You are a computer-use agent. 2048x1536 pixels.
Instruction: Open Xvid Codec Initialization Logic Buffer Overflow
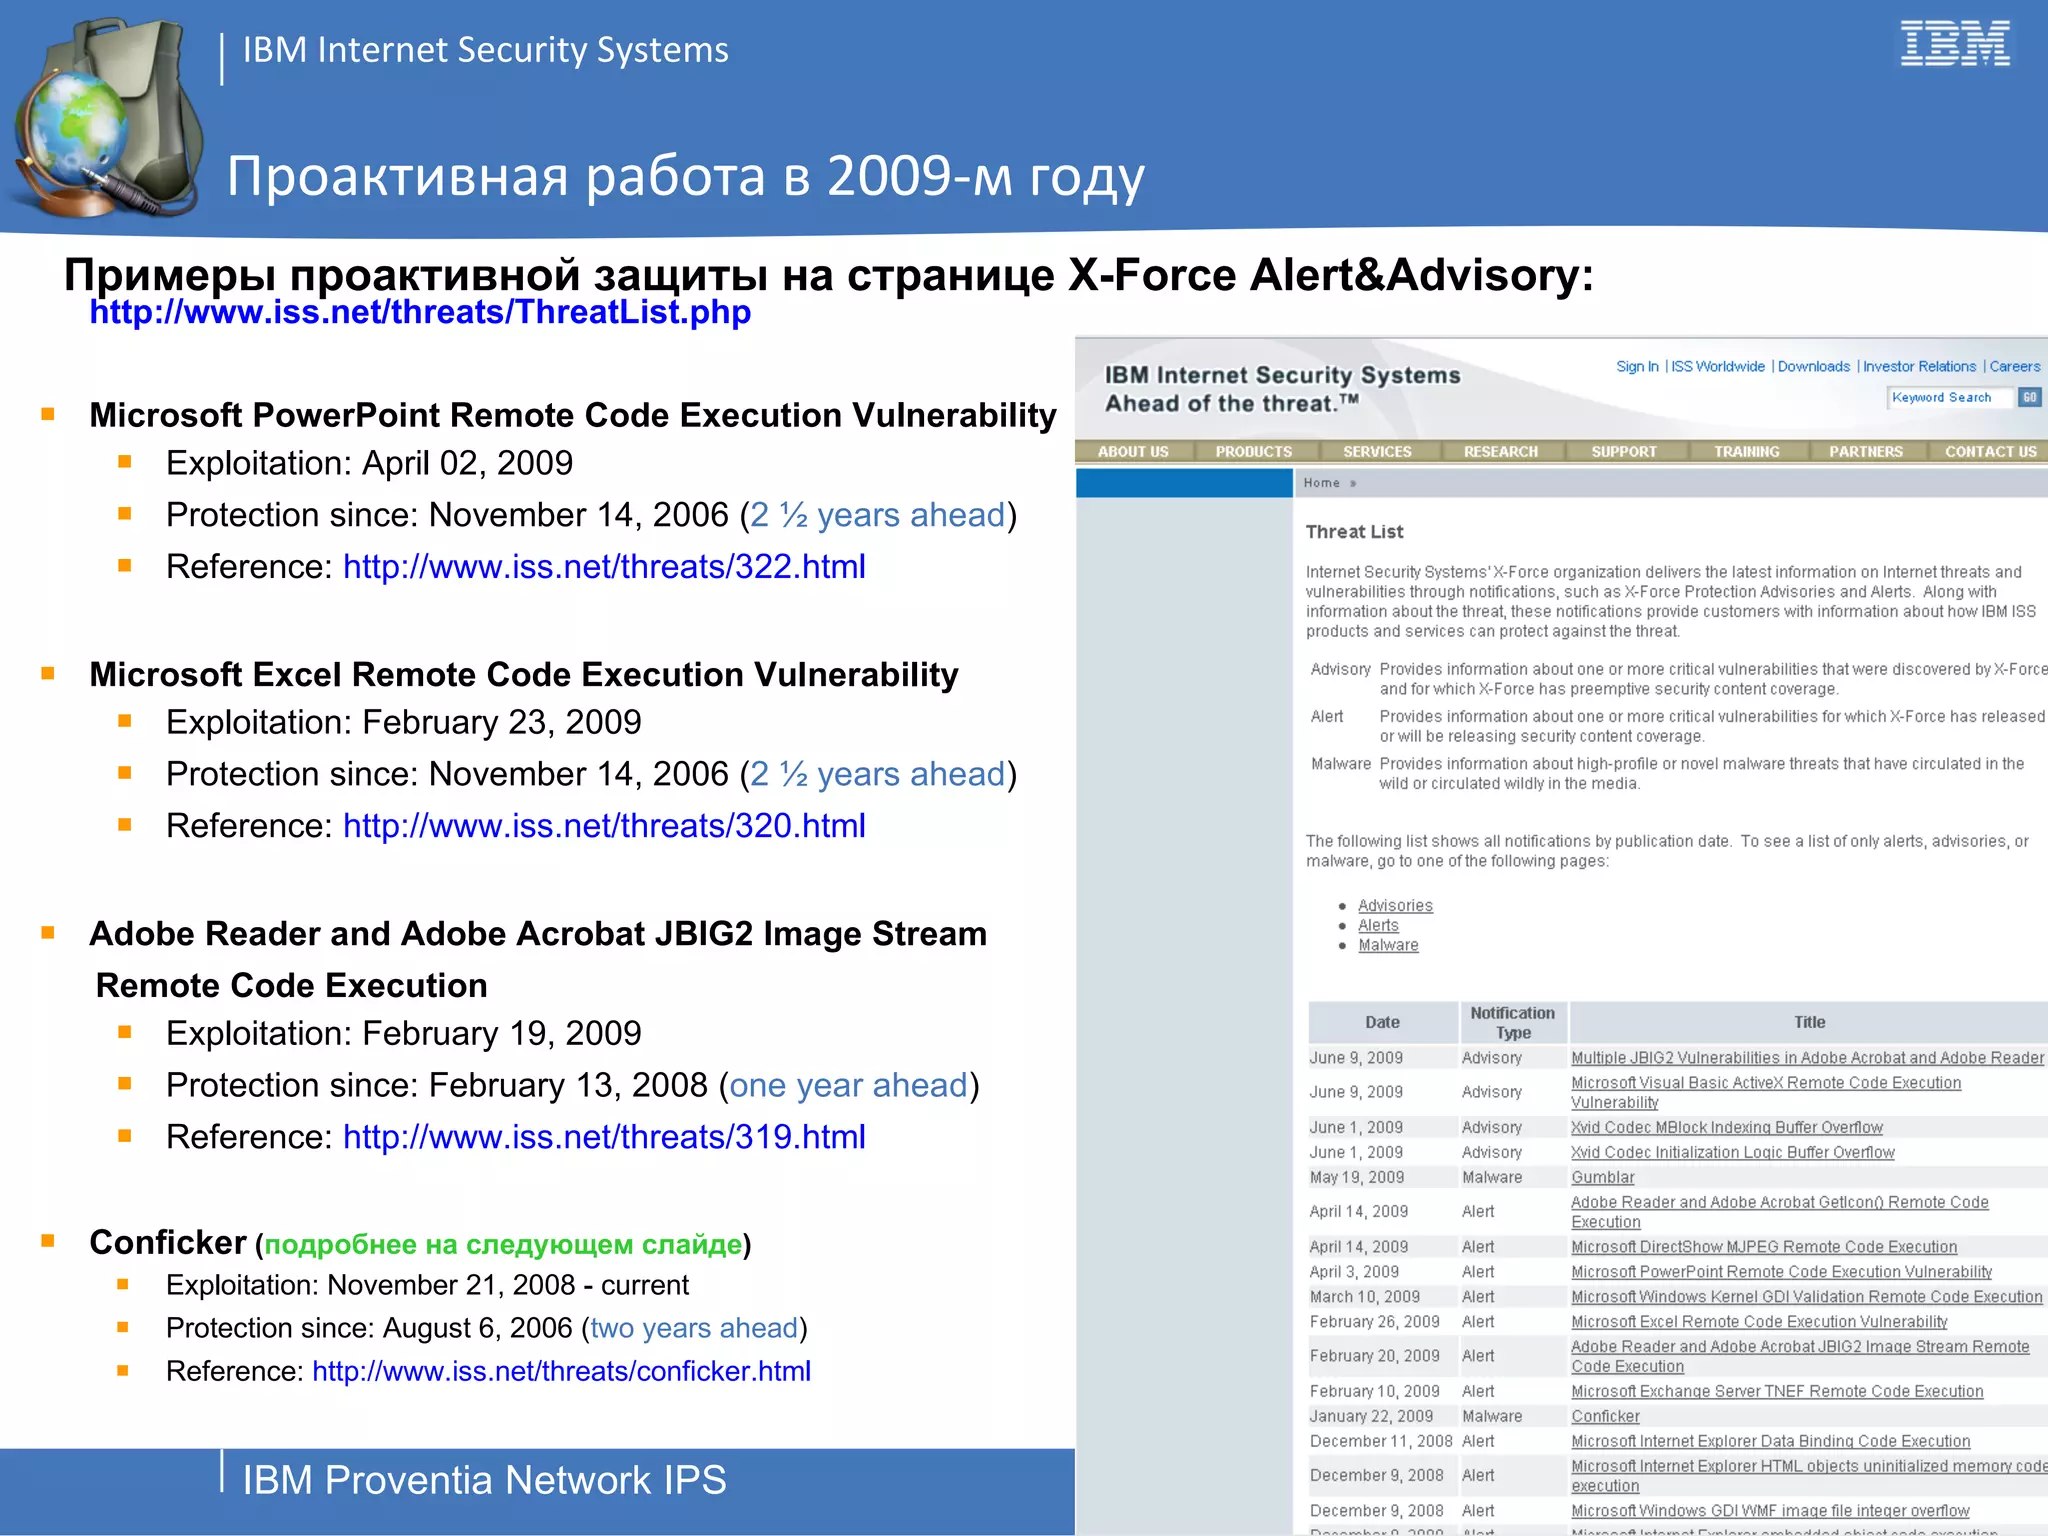click(x=1733, y=1153)
